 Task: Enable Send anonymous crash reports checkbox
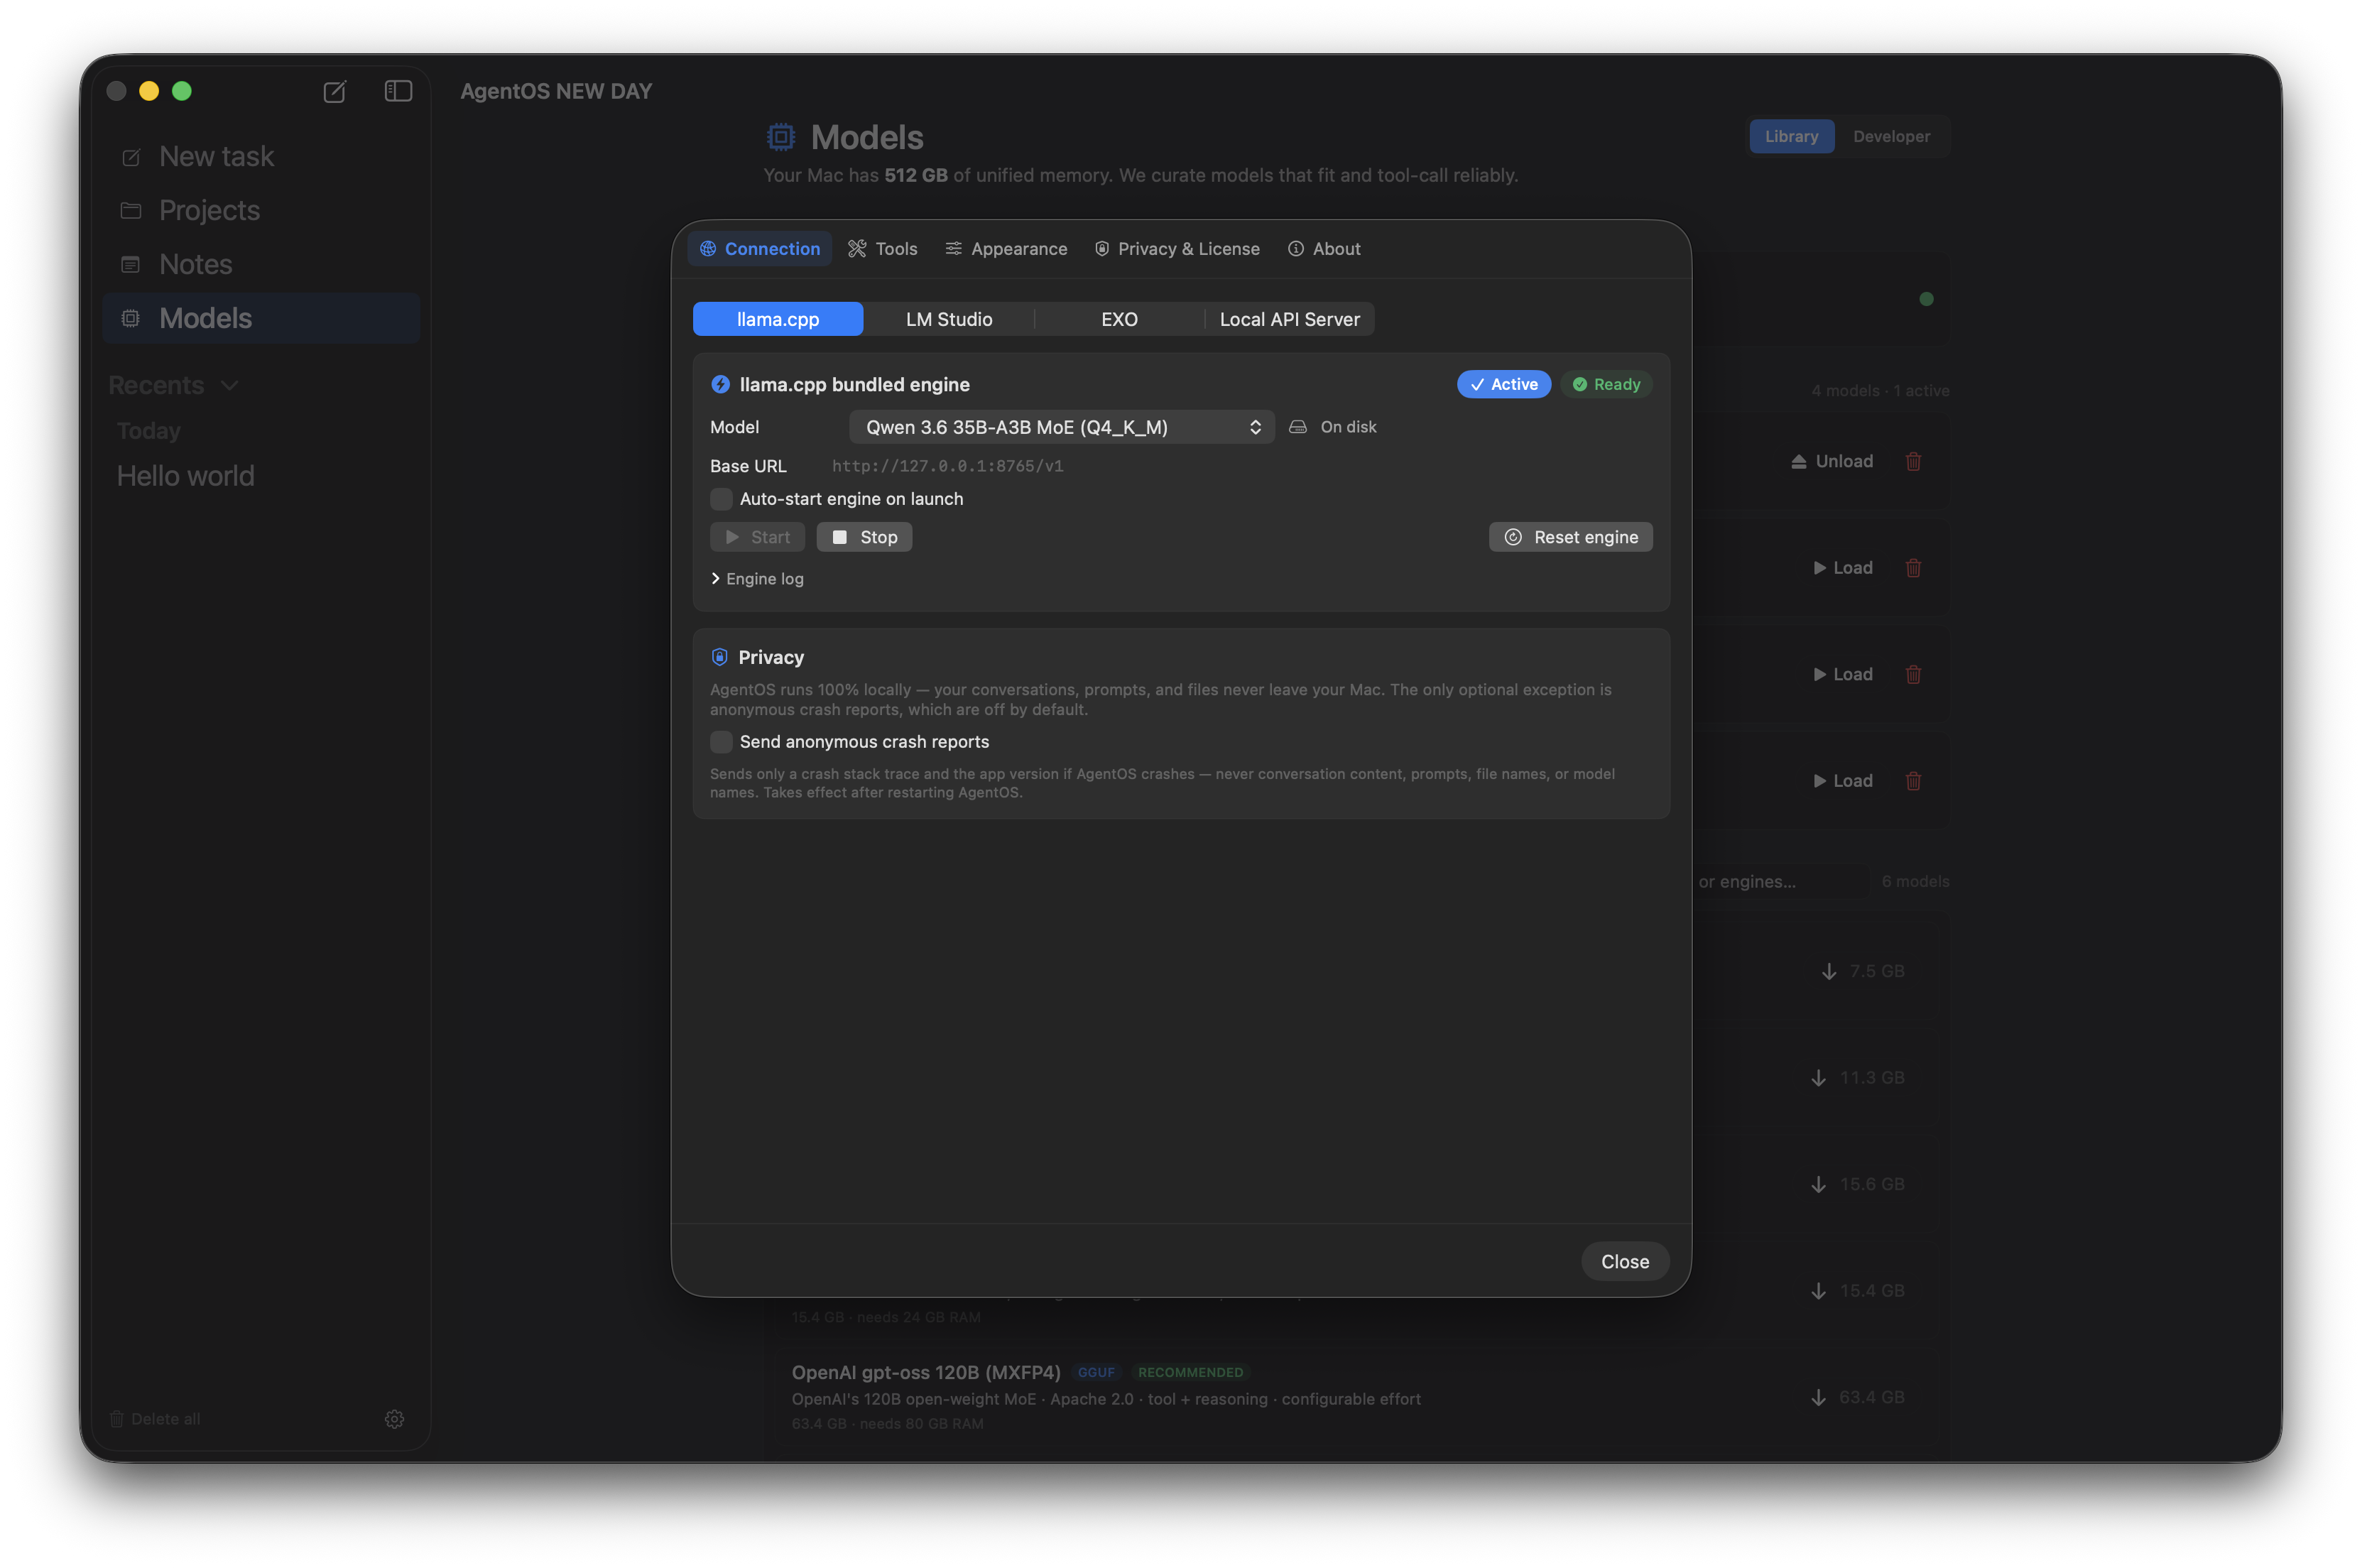pyautogui.click(x=720, y=742)
